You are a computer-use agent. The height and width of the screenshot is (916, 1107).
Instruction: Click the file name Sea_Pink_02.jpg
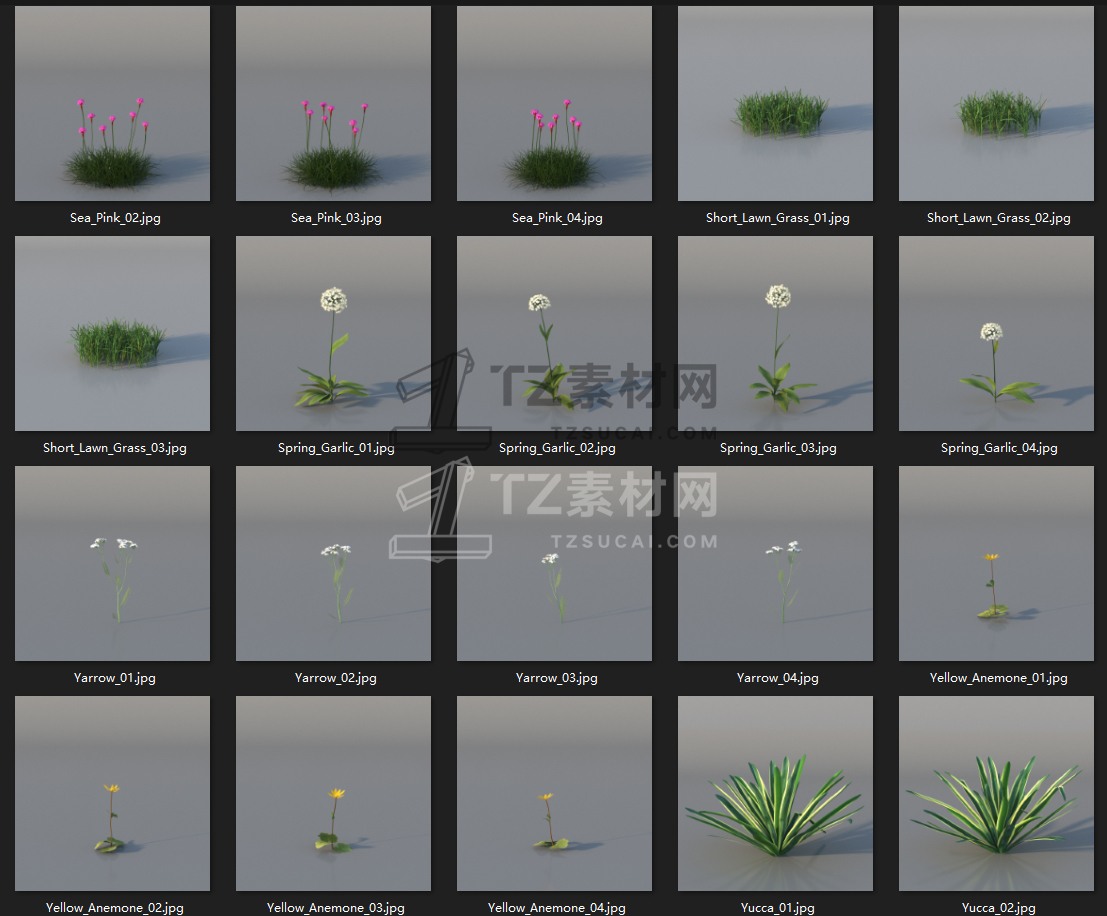(115, 218)
